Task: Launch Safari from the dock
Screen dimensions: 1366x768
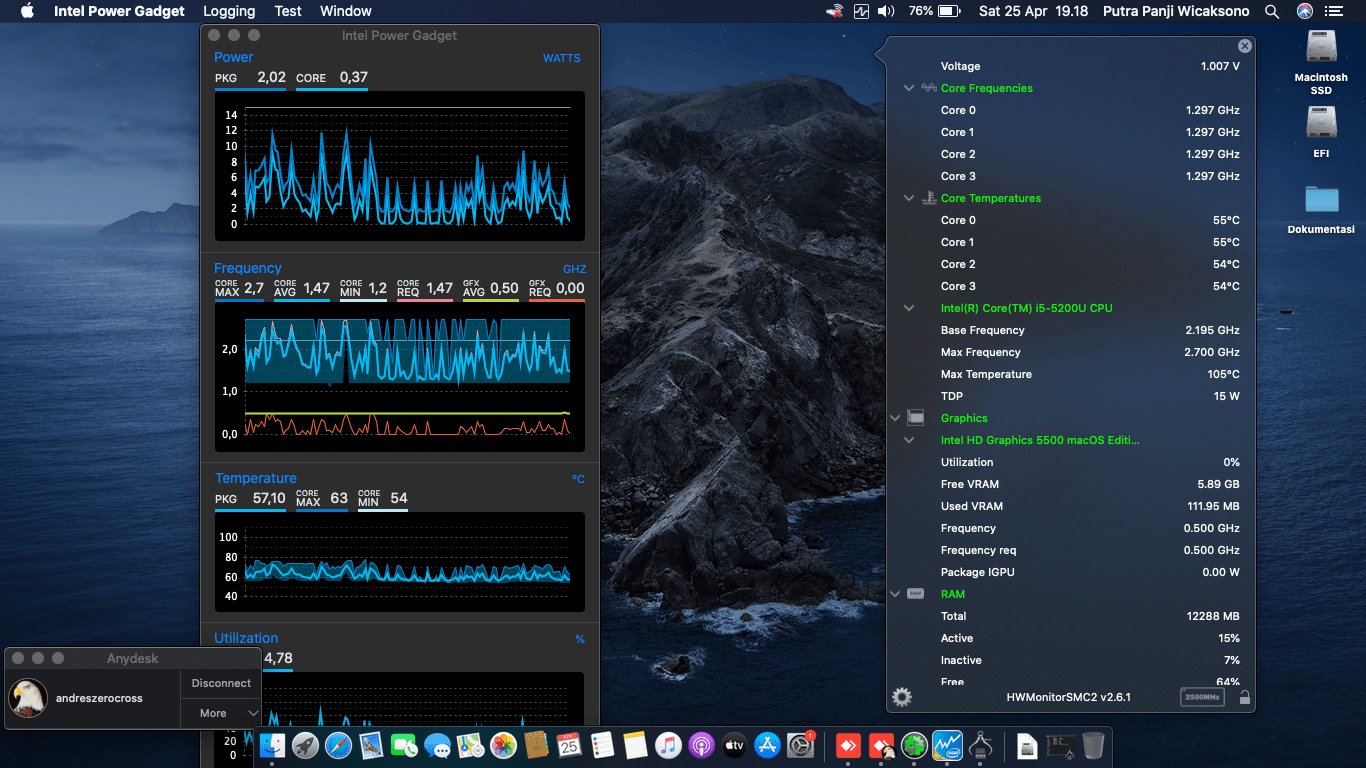Action: tap(339, 745)
